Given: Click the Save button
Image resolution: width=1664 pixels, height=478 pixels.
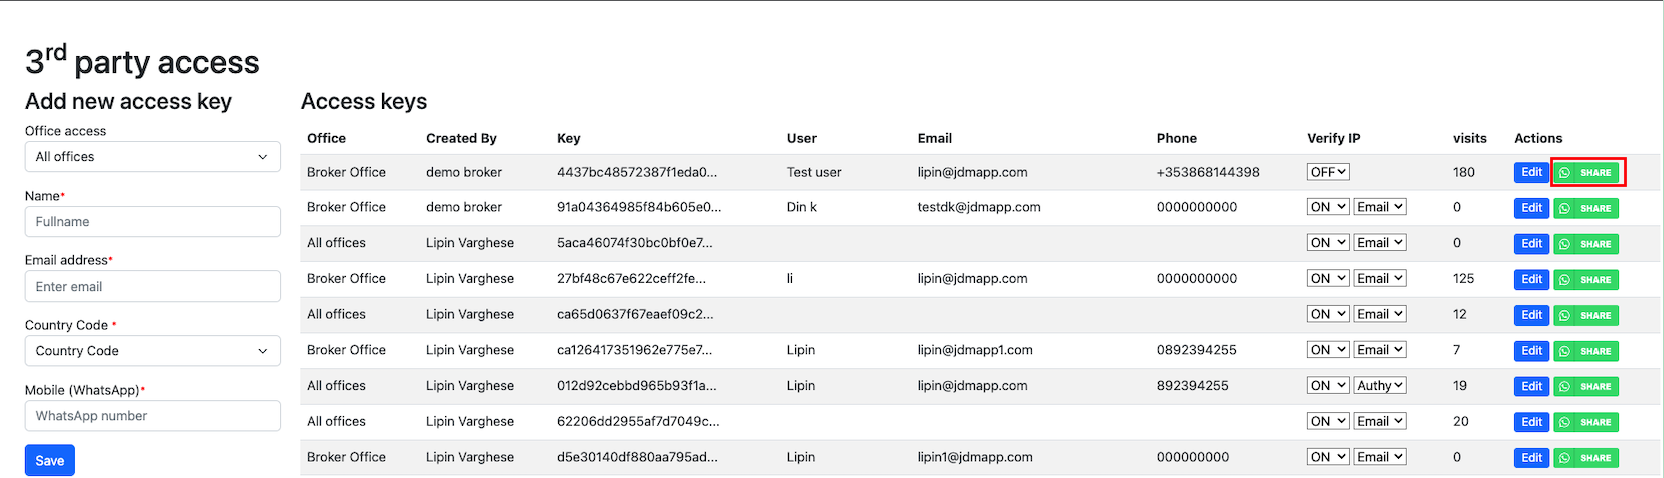Looking at the screenshot, I should [x=50, y=460].
